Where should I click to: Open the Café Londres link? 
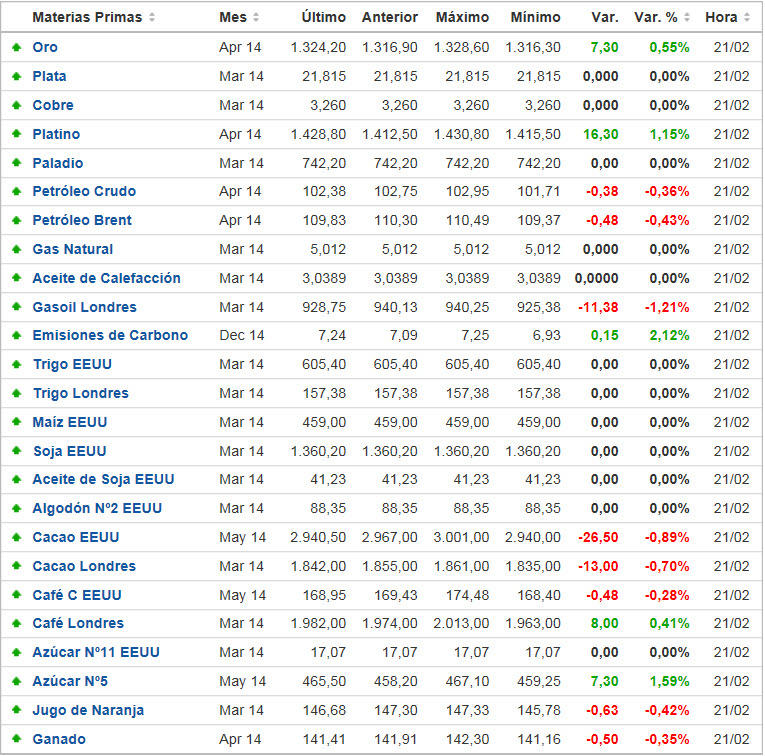click(x=78, y=624)
